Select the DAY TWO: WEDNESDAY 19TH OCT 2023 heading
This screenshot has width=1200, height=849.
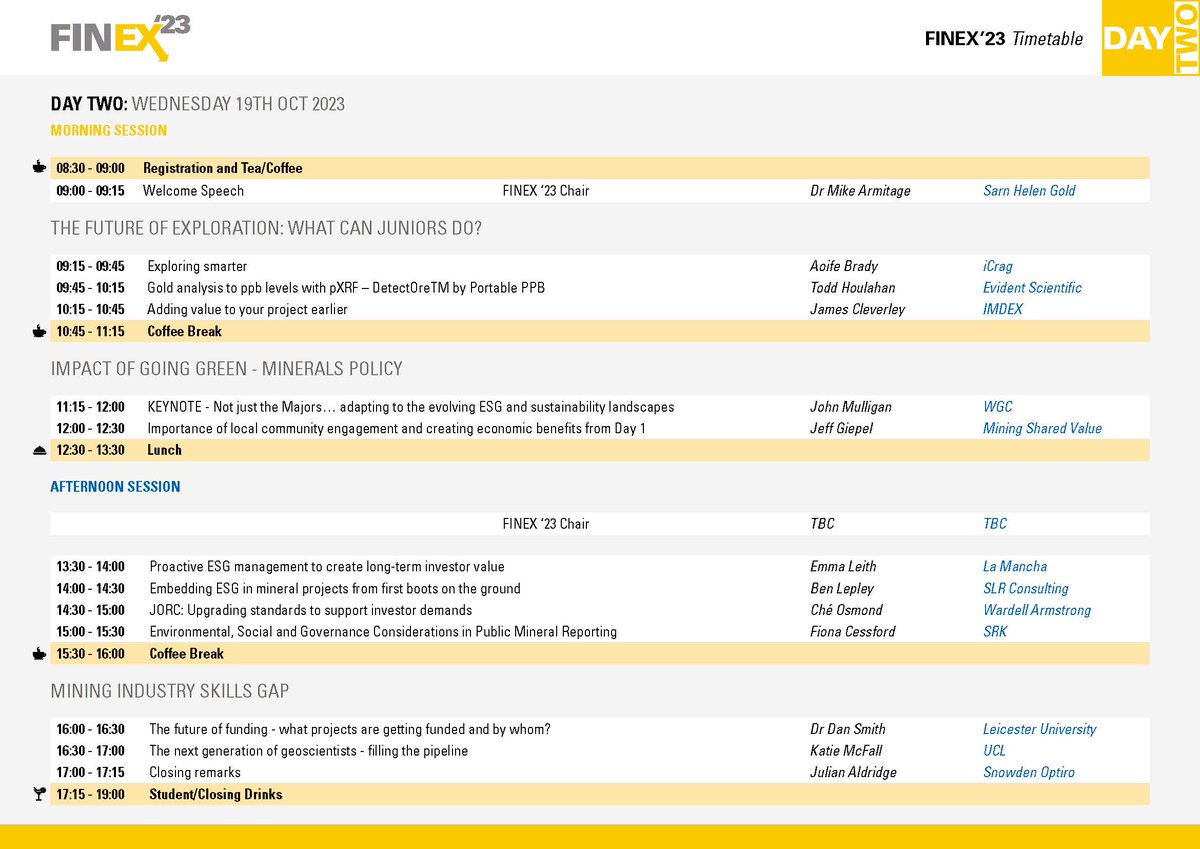198,104
